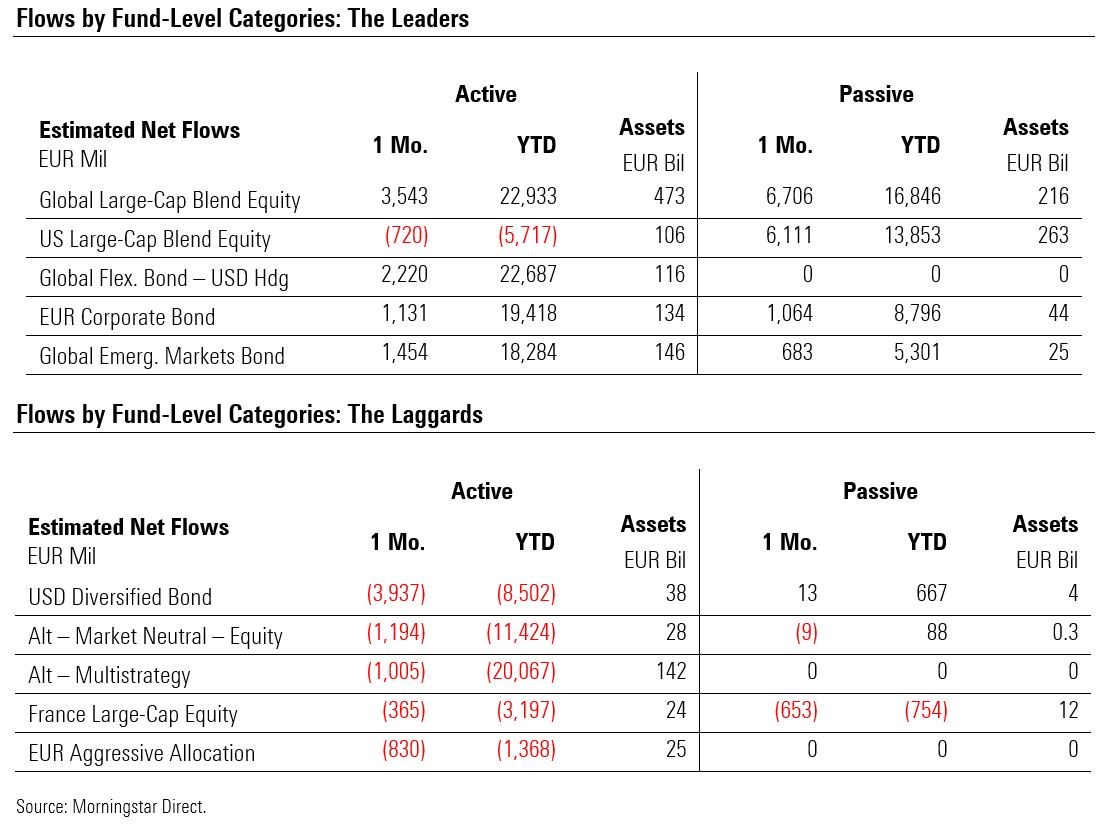This screenshot has width=1107, height=836.
Task: Click the 'Source: Morningstar Direct.' footnote
Action: 111,806
